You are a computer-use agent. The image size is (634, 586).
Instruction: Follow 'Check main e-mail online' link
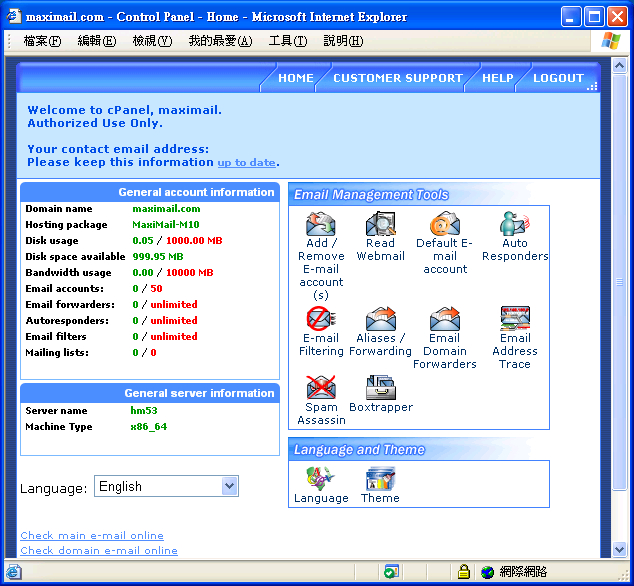click(92, 536)
